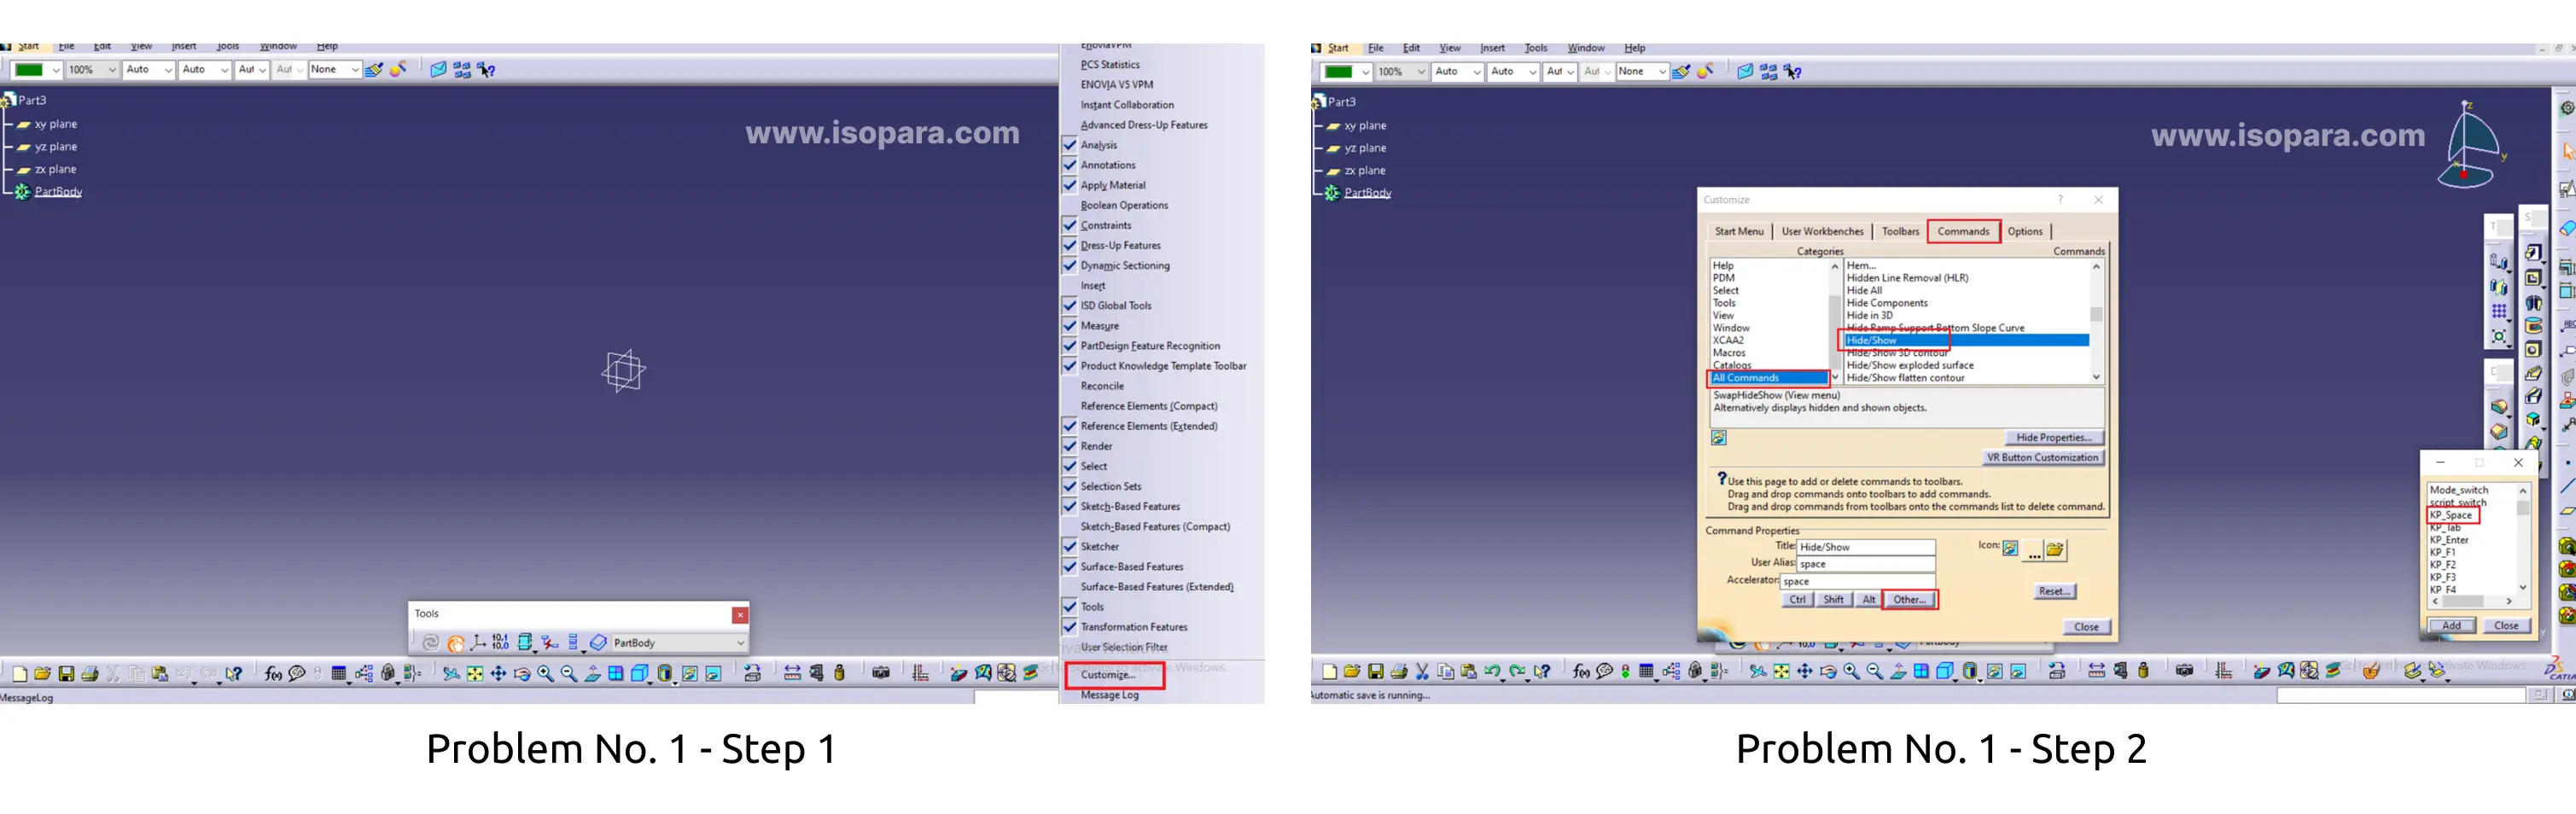Click the Fit All In icon in Step 1
This screenshot has width=2576, height=814.
click(x=475, y=674)
